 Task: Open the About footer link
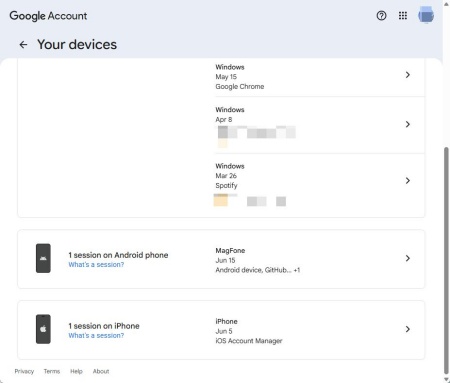click(x=101, y=371)
